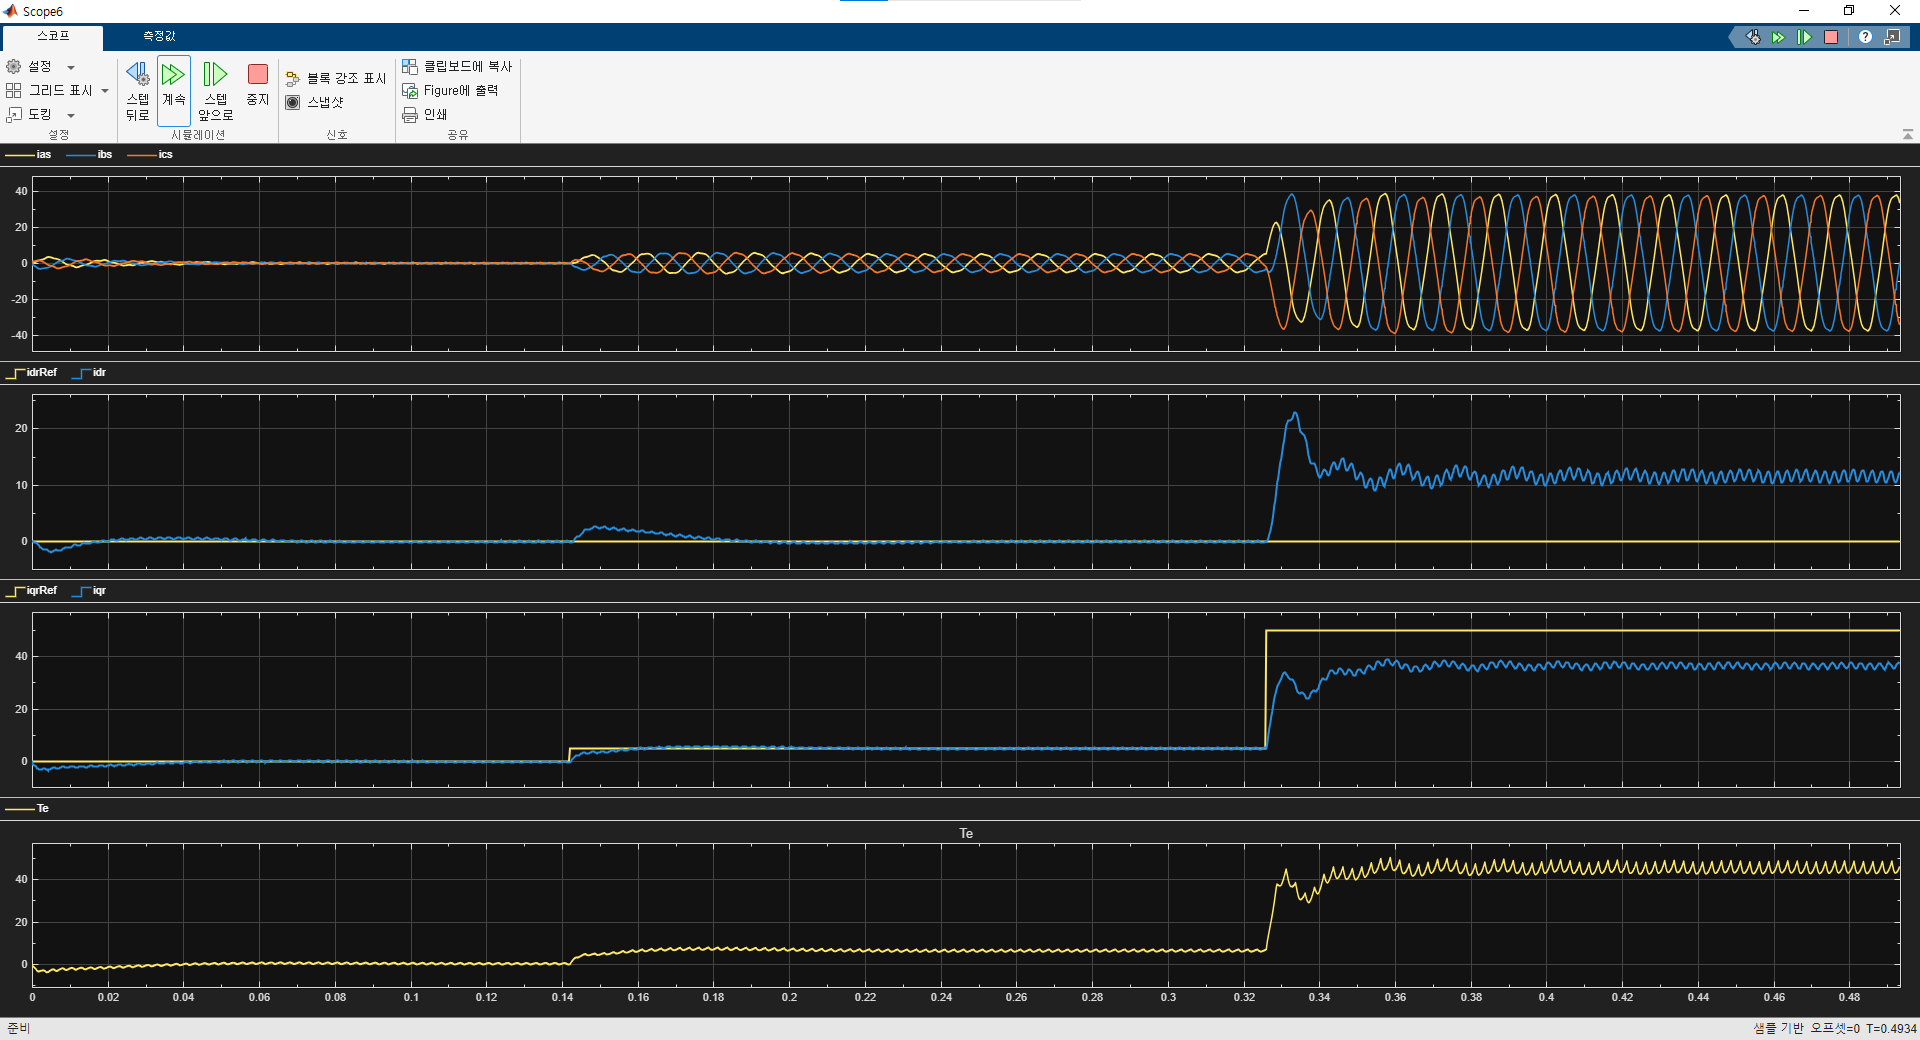The width and height of the screenshot is (1920, 1040).
Task: Expand the 설정 dropdown arrow
Action: [x=71, y=68]
